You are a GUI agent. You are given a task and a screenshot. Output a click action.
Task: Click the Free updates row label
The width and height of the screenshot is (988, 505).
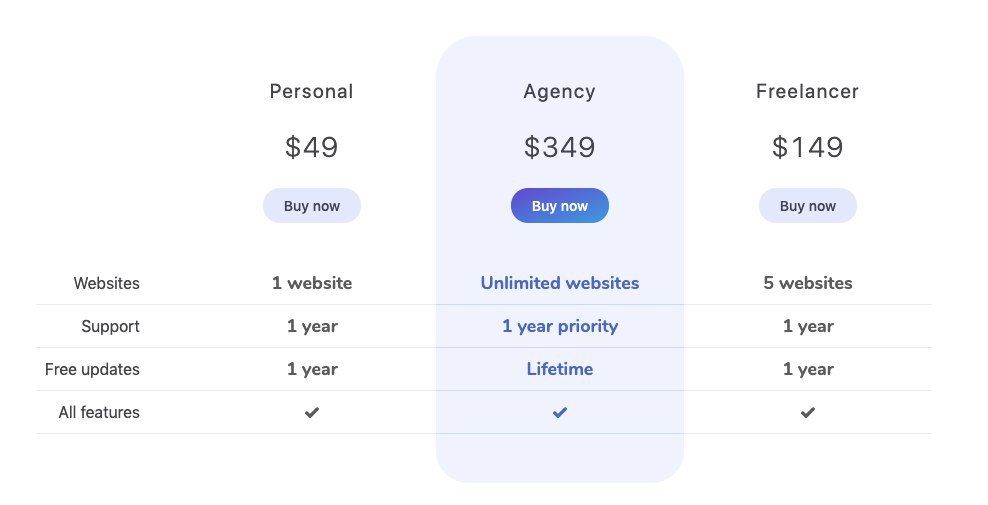(x=92, y=369)
